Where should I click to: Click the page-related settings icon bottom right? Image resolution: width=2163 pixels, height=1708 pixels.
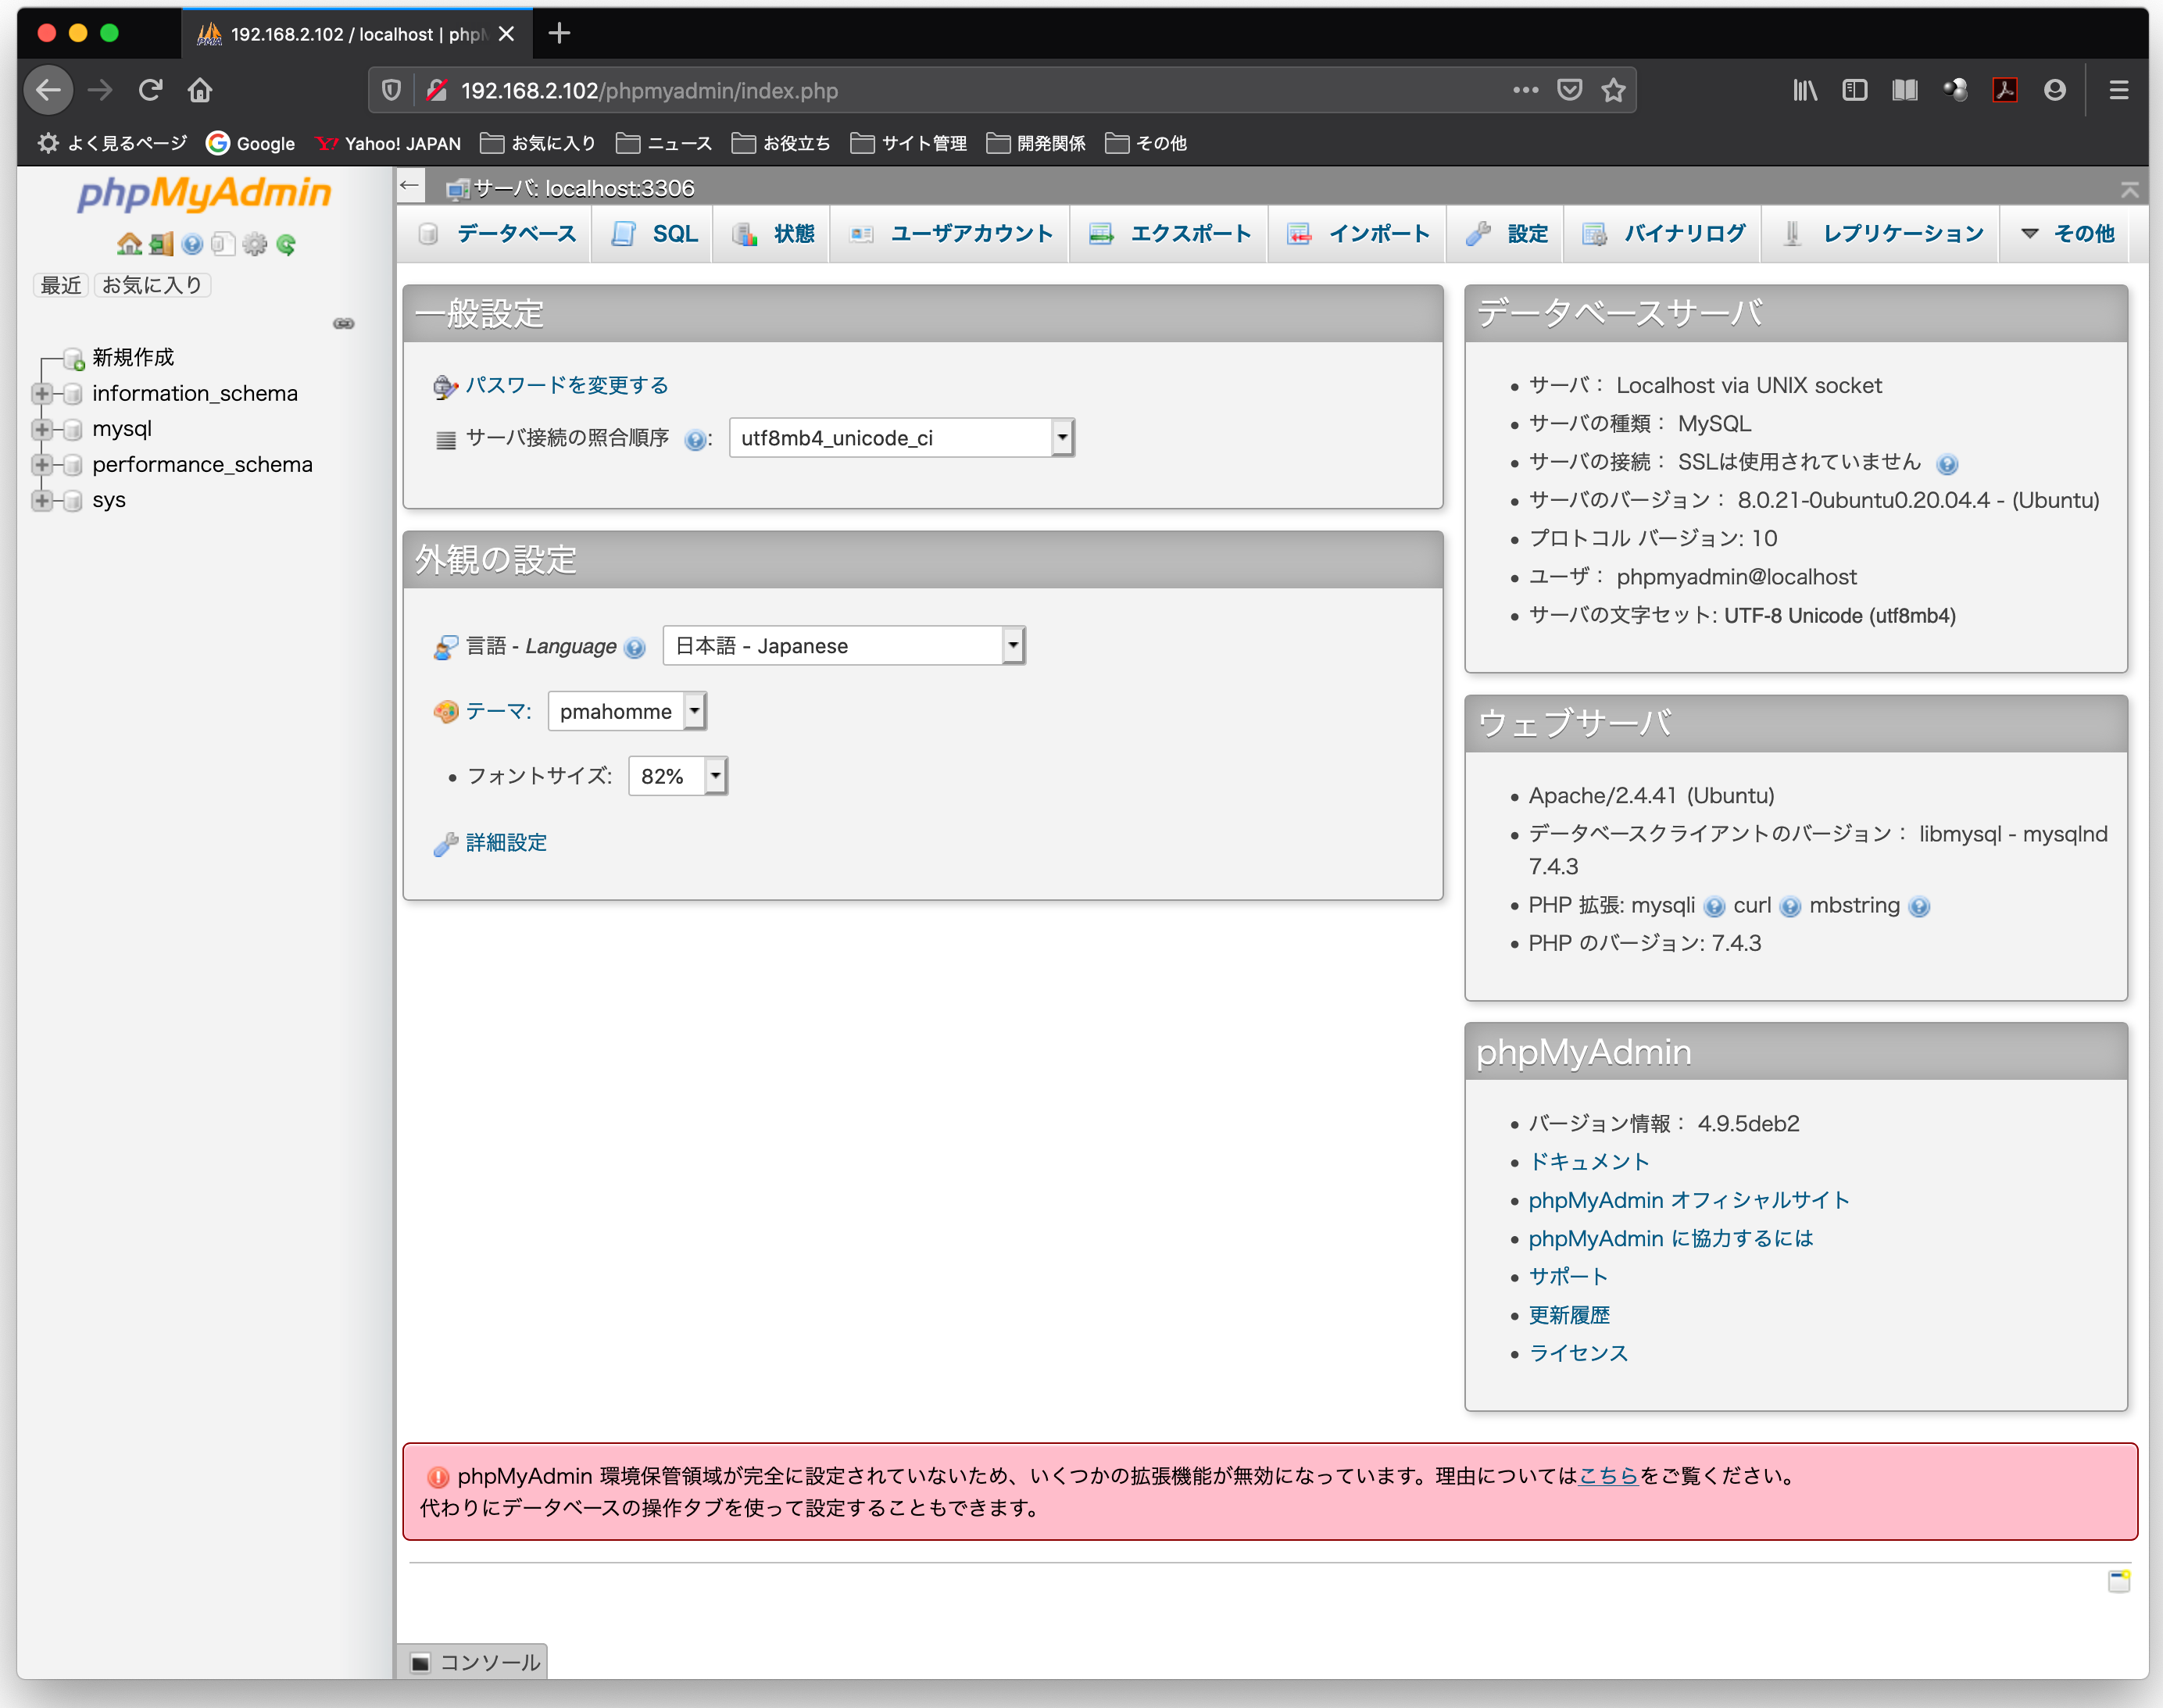[x=2119, y=1581]
